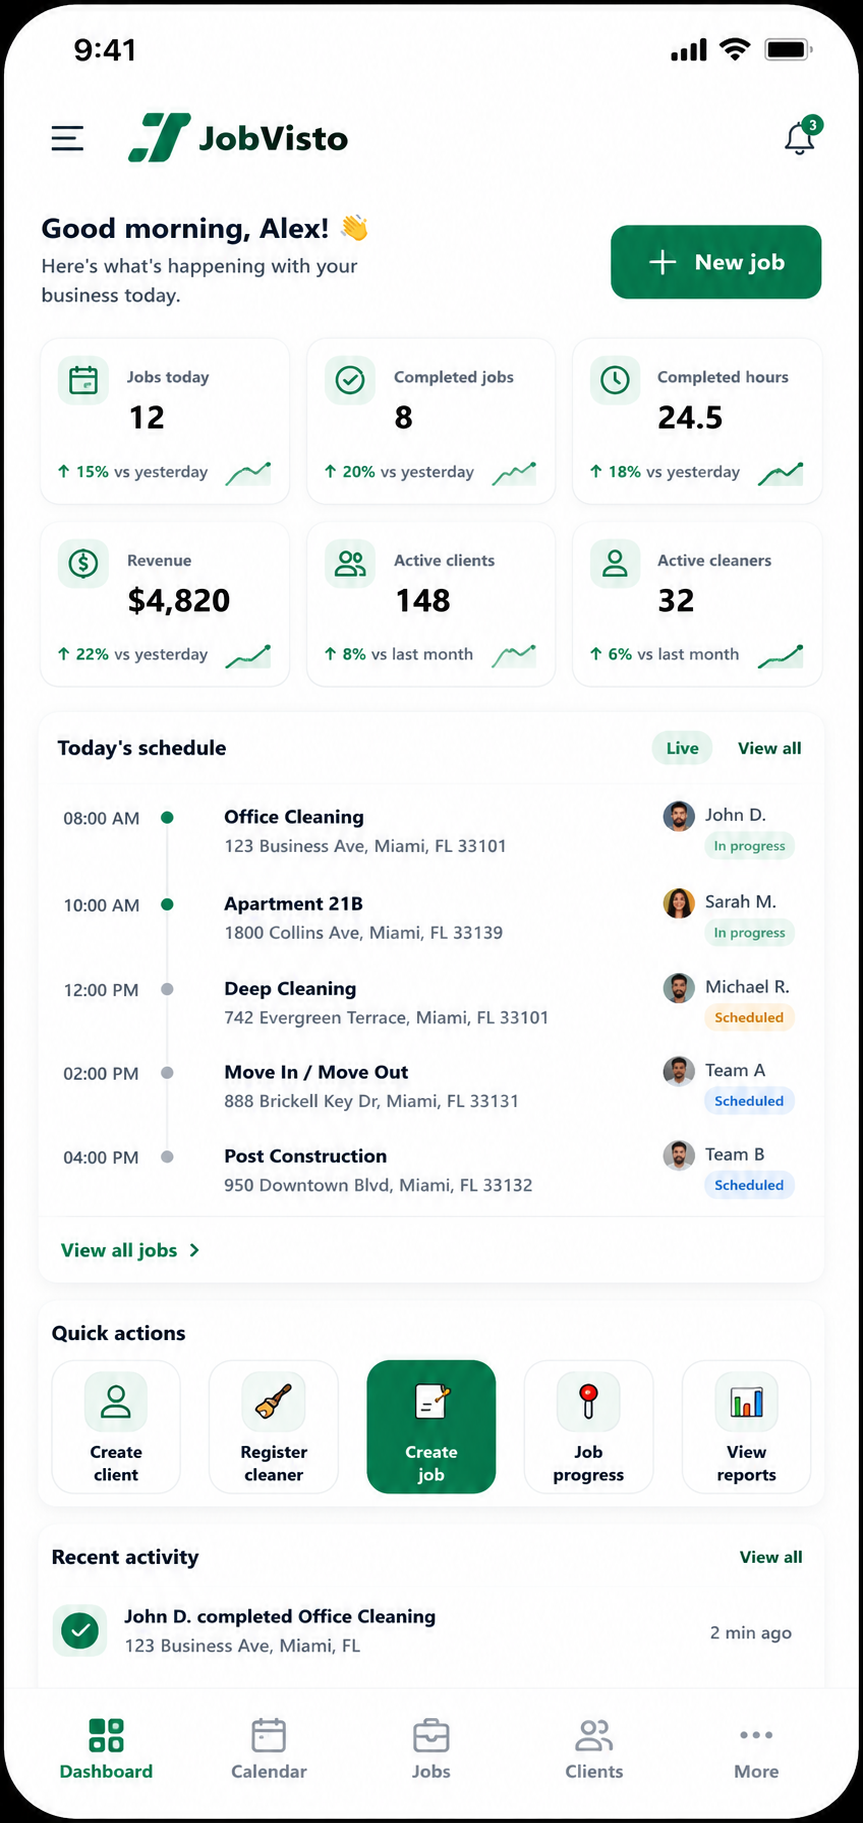
Task: Click the 148 active clients value
Action: (x=423, y=600)
